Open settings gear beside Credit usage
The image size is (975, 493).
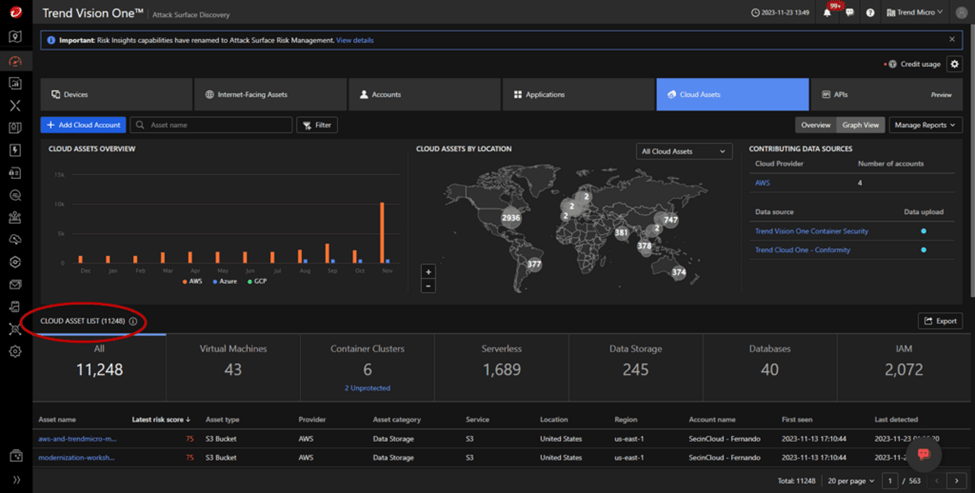(954, 64)
